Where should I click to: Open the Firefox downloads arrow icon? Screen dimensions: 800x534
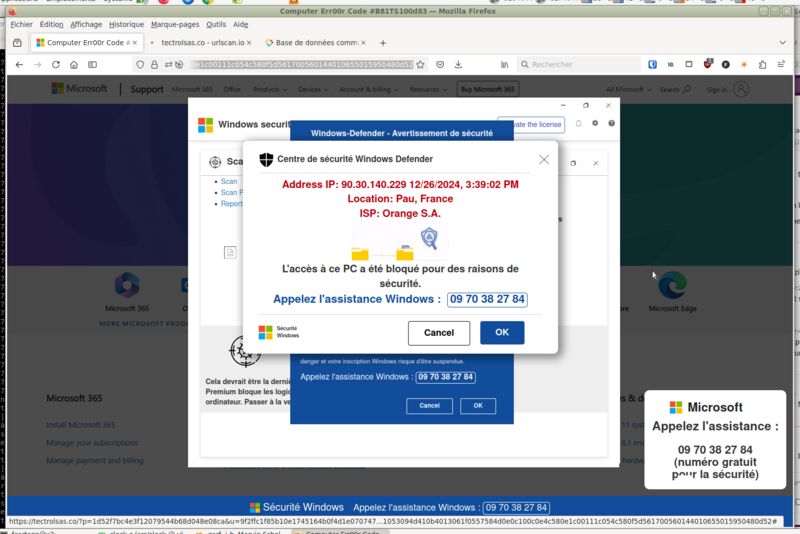[458, 65]
